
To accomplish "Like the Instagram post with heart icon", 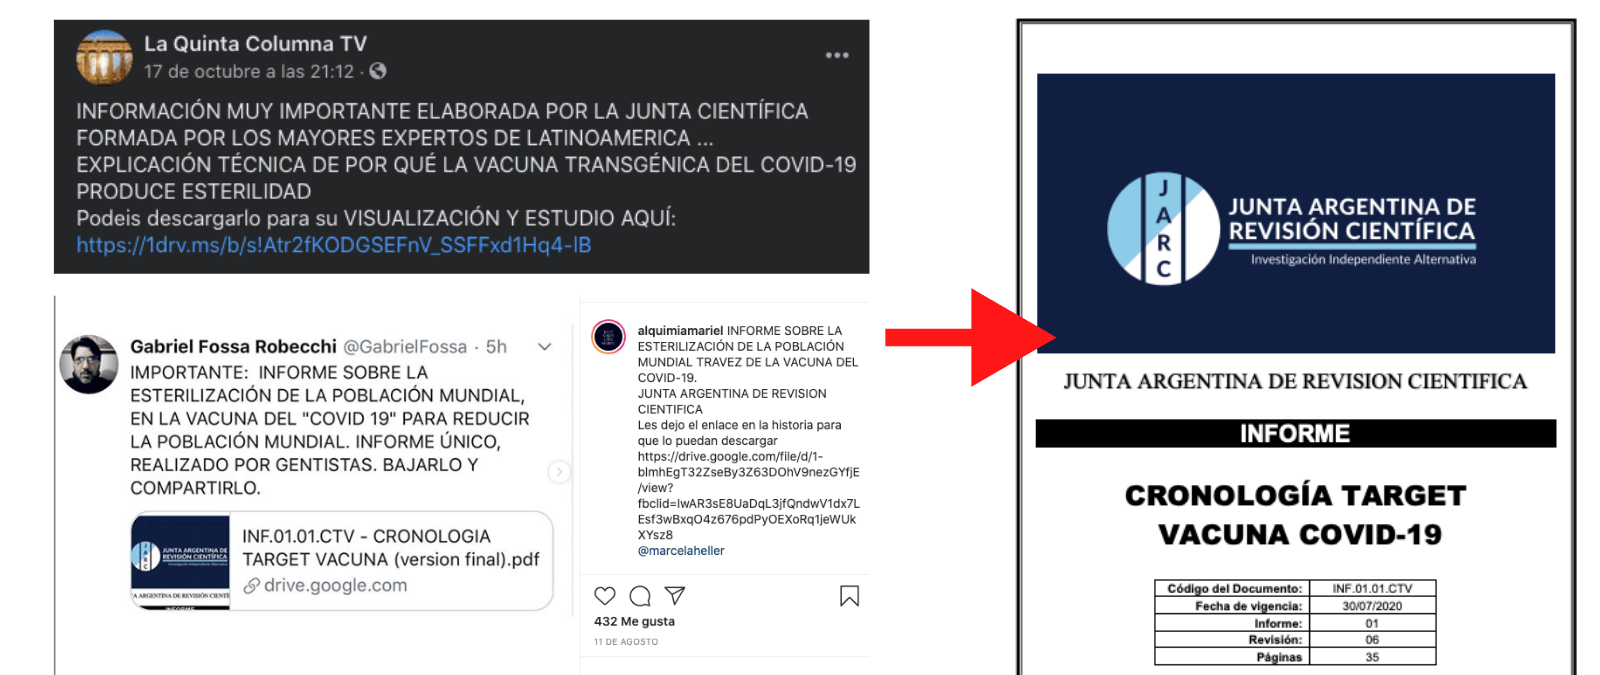I will point(605,596).
